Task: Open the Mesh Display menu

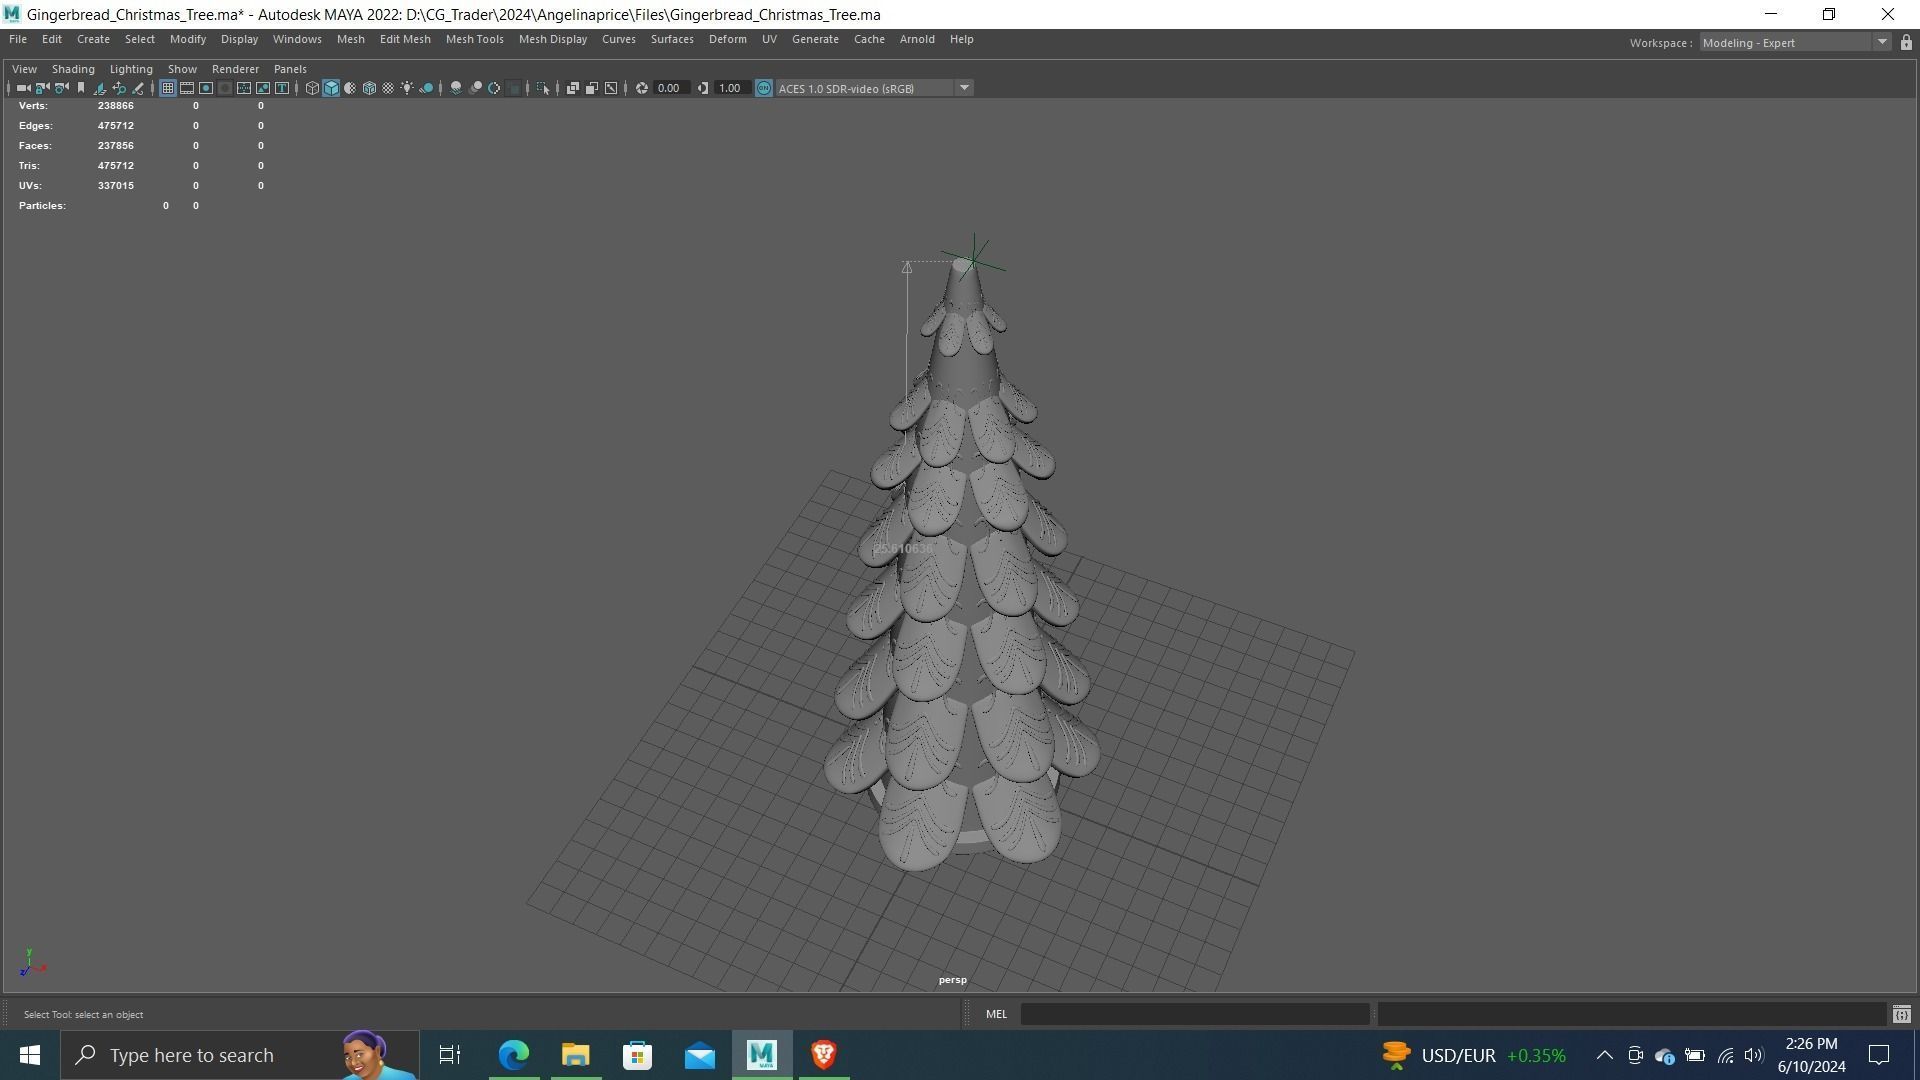Action: click(552, 39)
